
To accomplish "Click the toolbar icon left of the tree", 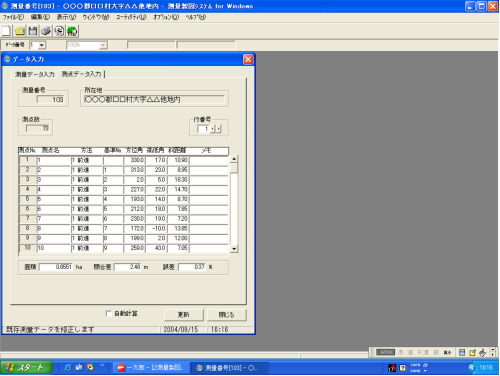I will (59, 31).
